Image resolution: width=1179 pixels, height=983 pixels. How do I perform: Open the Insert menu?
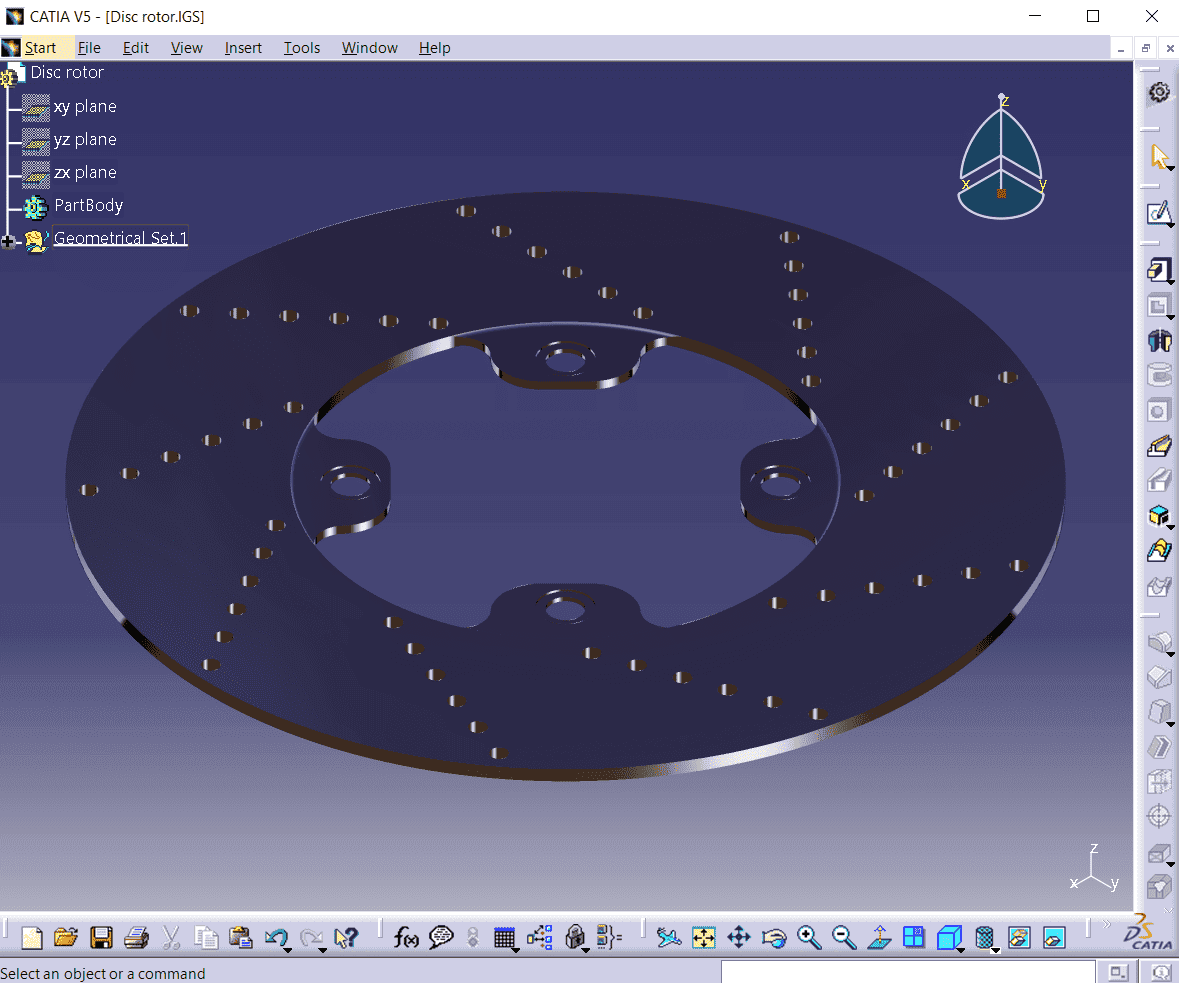pos(243,48)
